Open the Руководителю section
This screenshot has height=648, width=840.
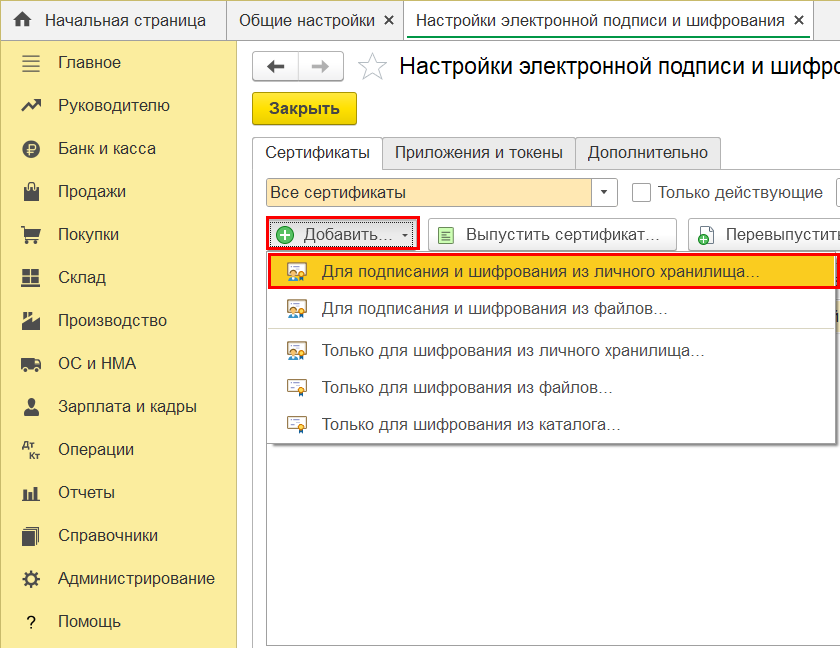click(118, 106)
